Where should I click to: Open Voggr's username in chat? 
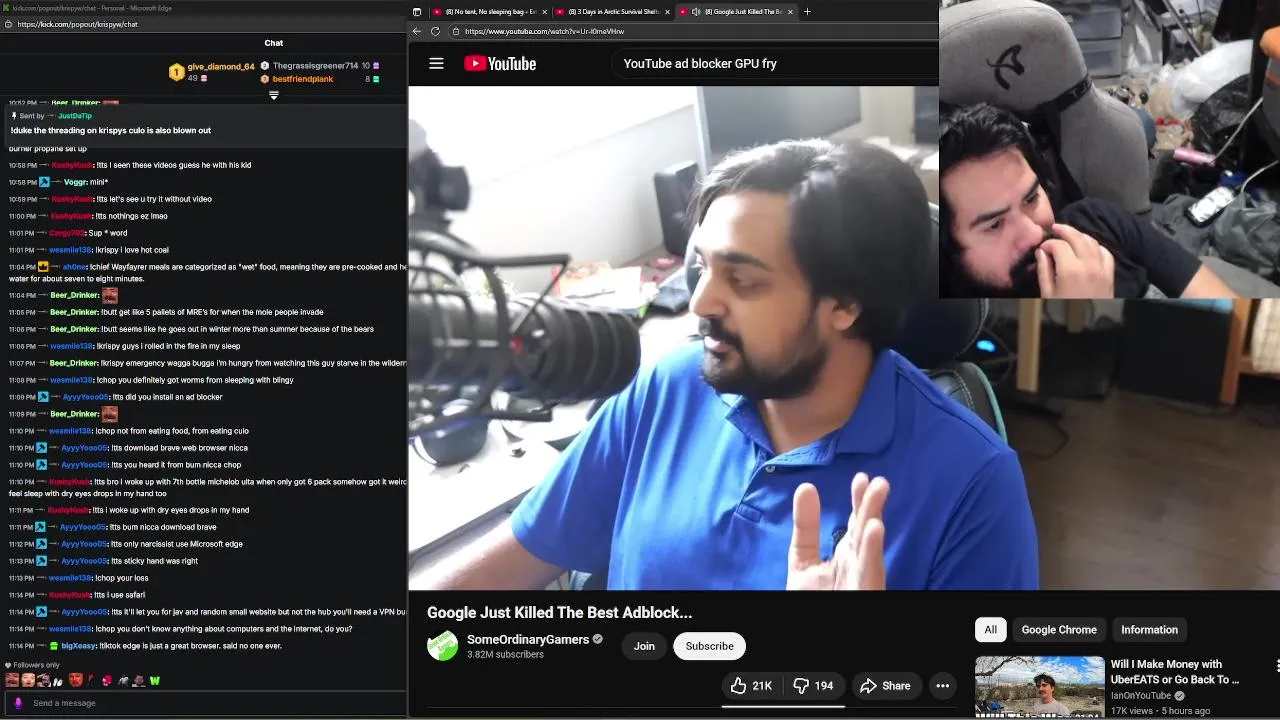coord(75,182)
